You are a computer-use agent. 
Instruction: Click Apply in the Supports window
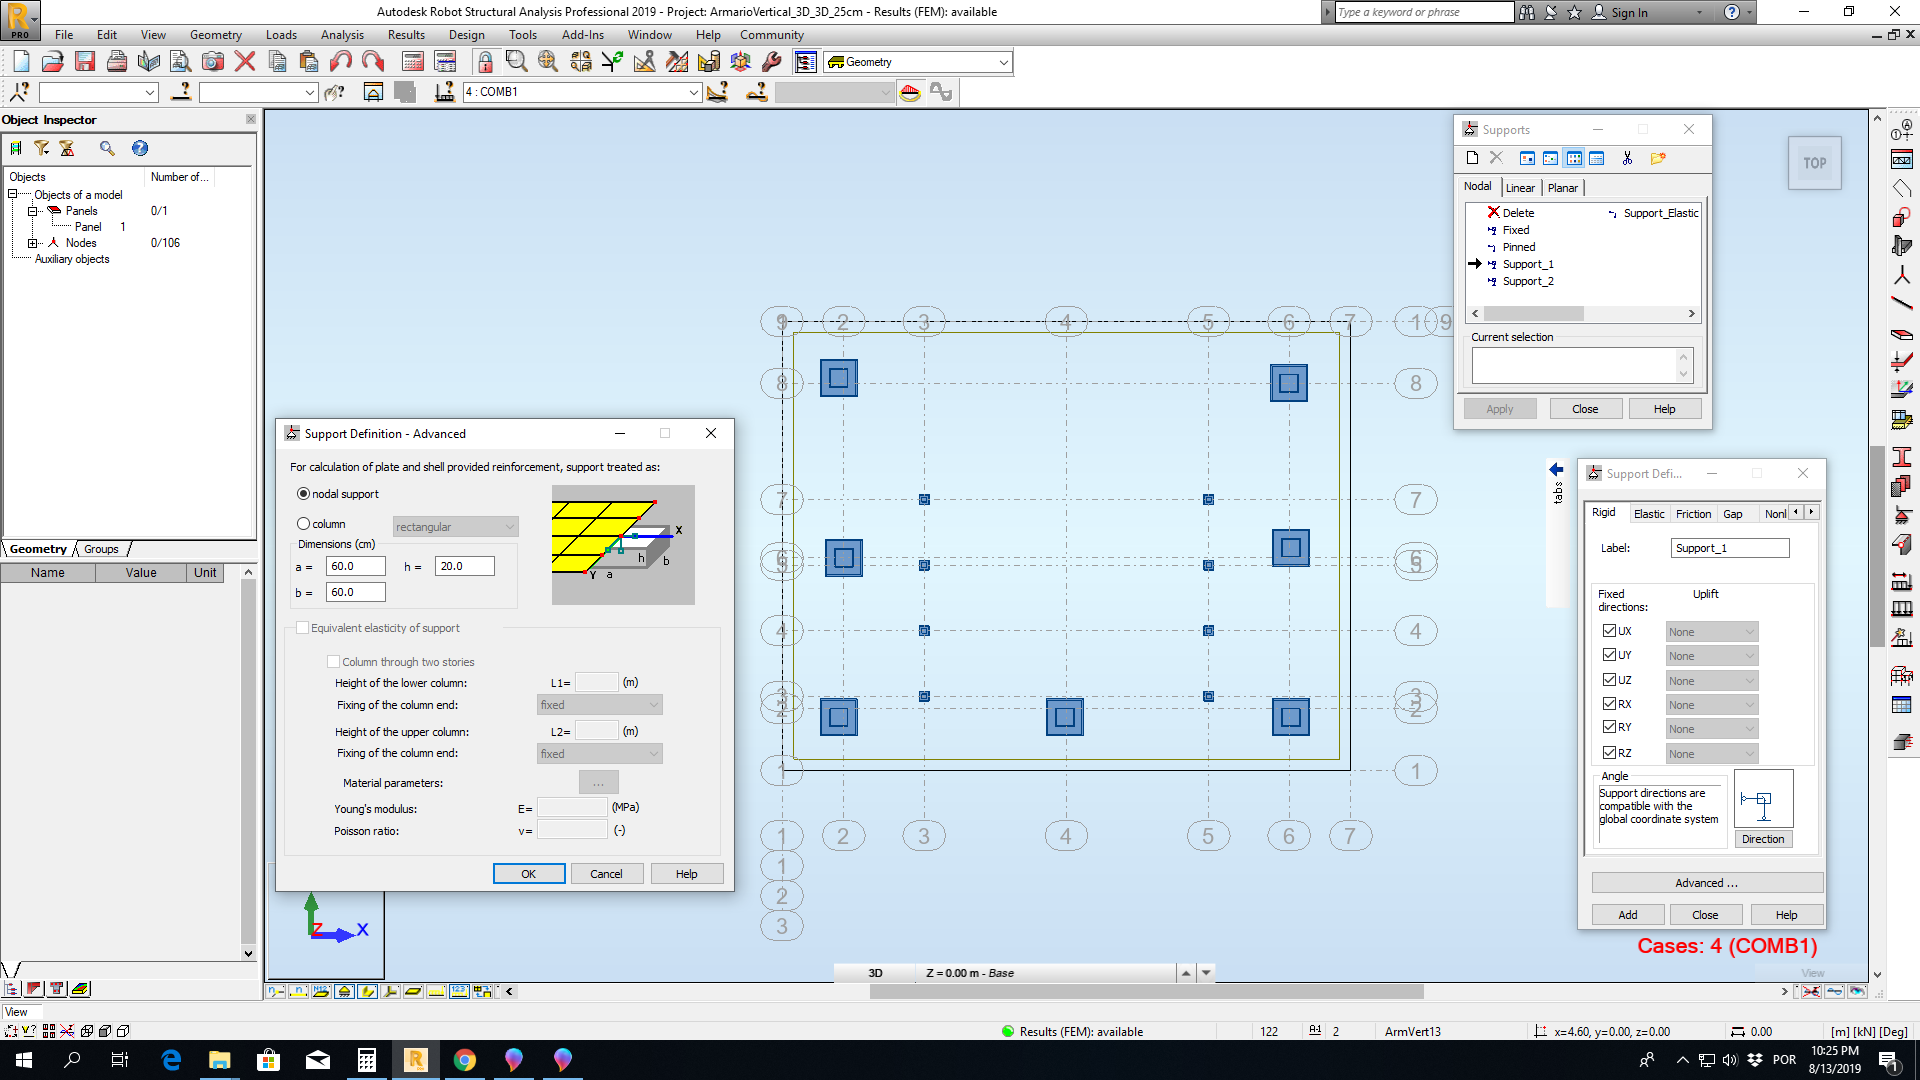tap(1500, 408)
